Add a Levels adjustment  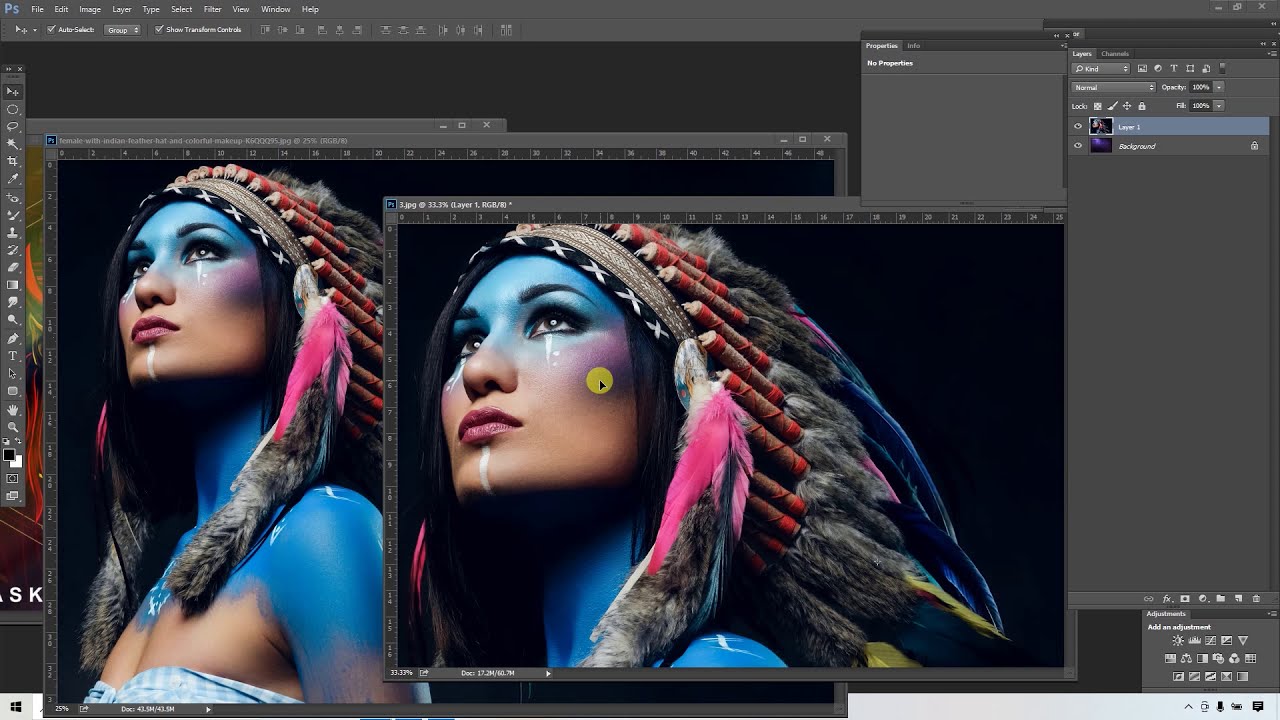1194,640
